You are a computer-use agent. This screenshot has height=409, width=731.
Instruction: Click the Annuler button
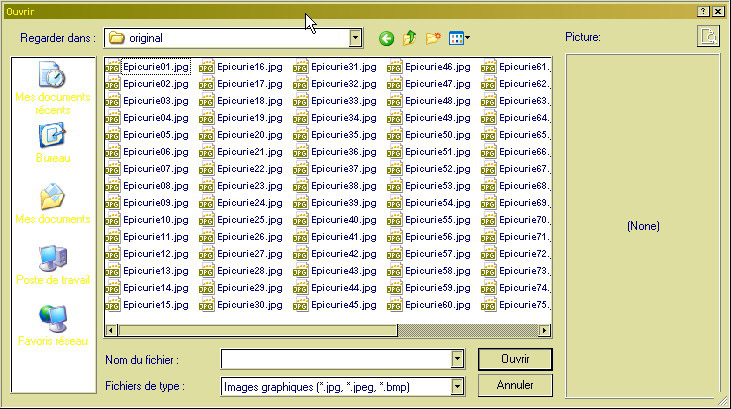(x=514, y=385)
